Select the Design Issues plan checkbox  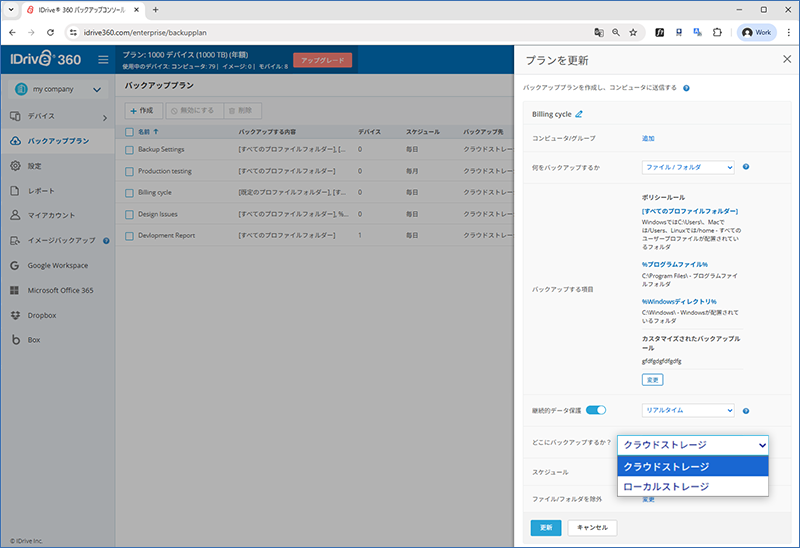[x=129, y=214]
